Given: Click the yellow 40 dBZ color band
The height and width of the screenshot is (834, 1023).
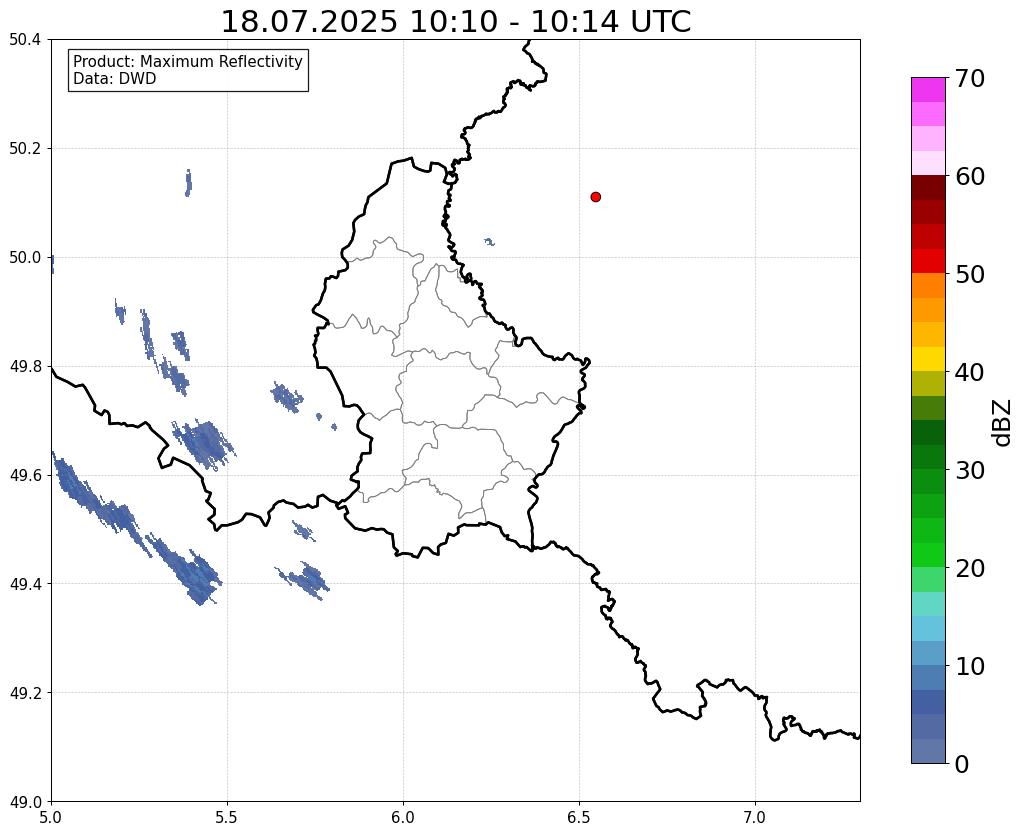Looking at the screenshot, I should click(928, 359).
